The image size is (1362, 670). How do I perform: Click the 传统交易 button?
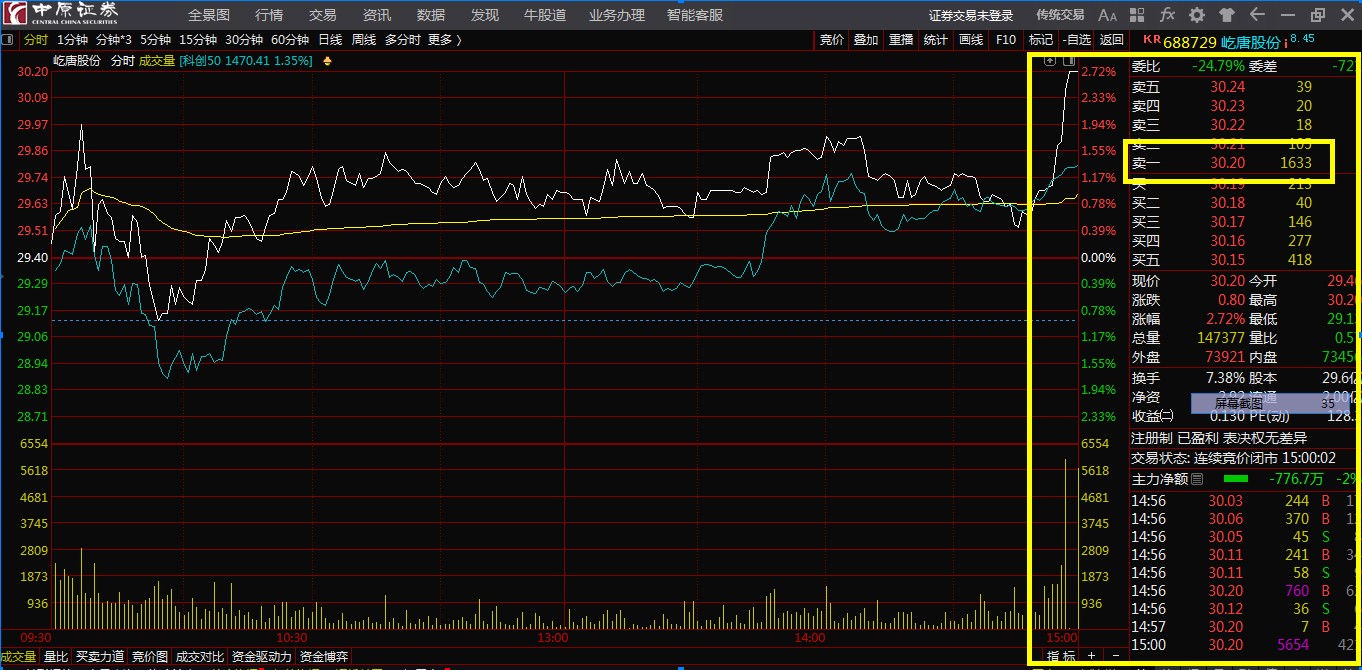point(1060,15)
